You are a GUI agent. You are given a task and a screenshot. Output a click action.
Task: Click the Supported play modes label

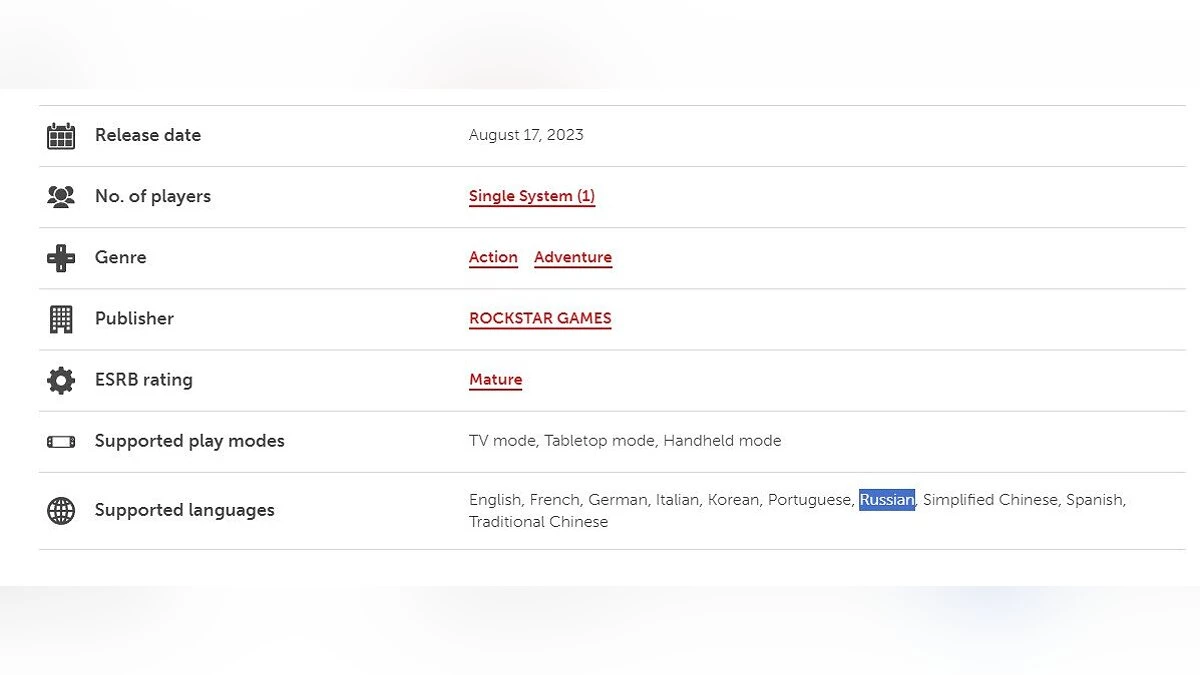click(x=189, y=440)
